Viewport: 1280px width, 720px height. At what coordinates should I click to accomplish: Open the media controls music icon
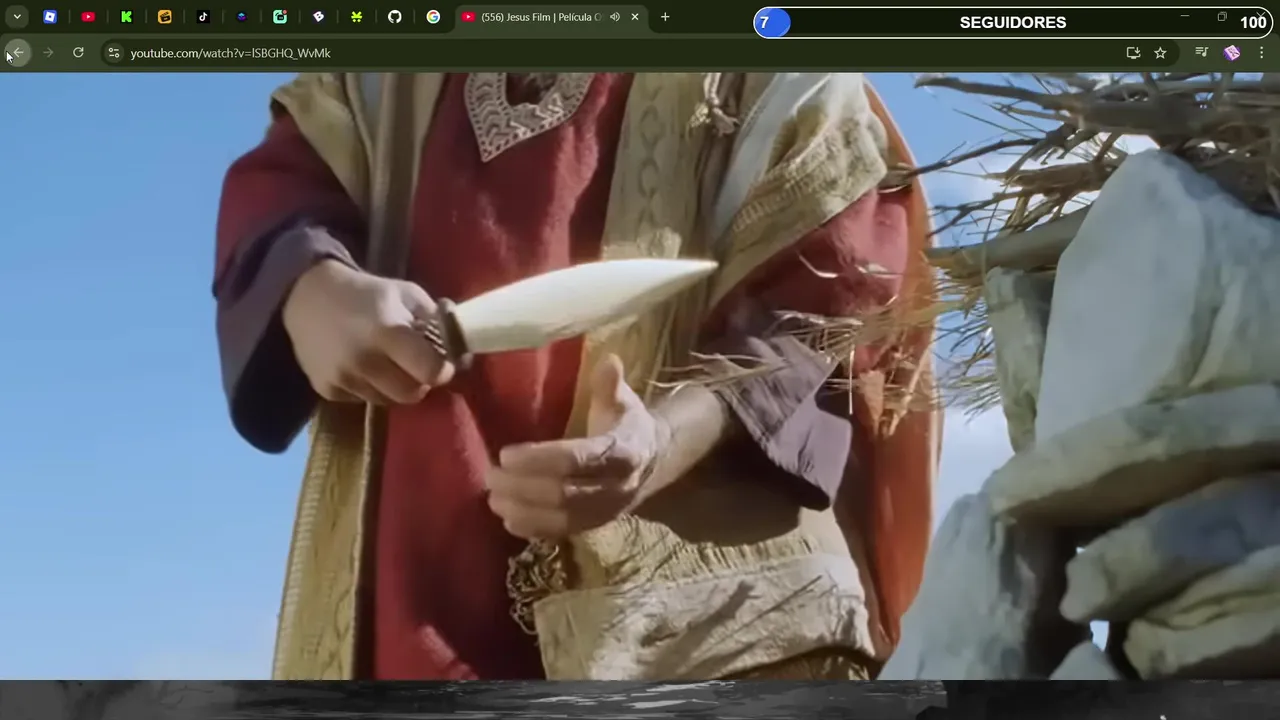[1202, 53]
